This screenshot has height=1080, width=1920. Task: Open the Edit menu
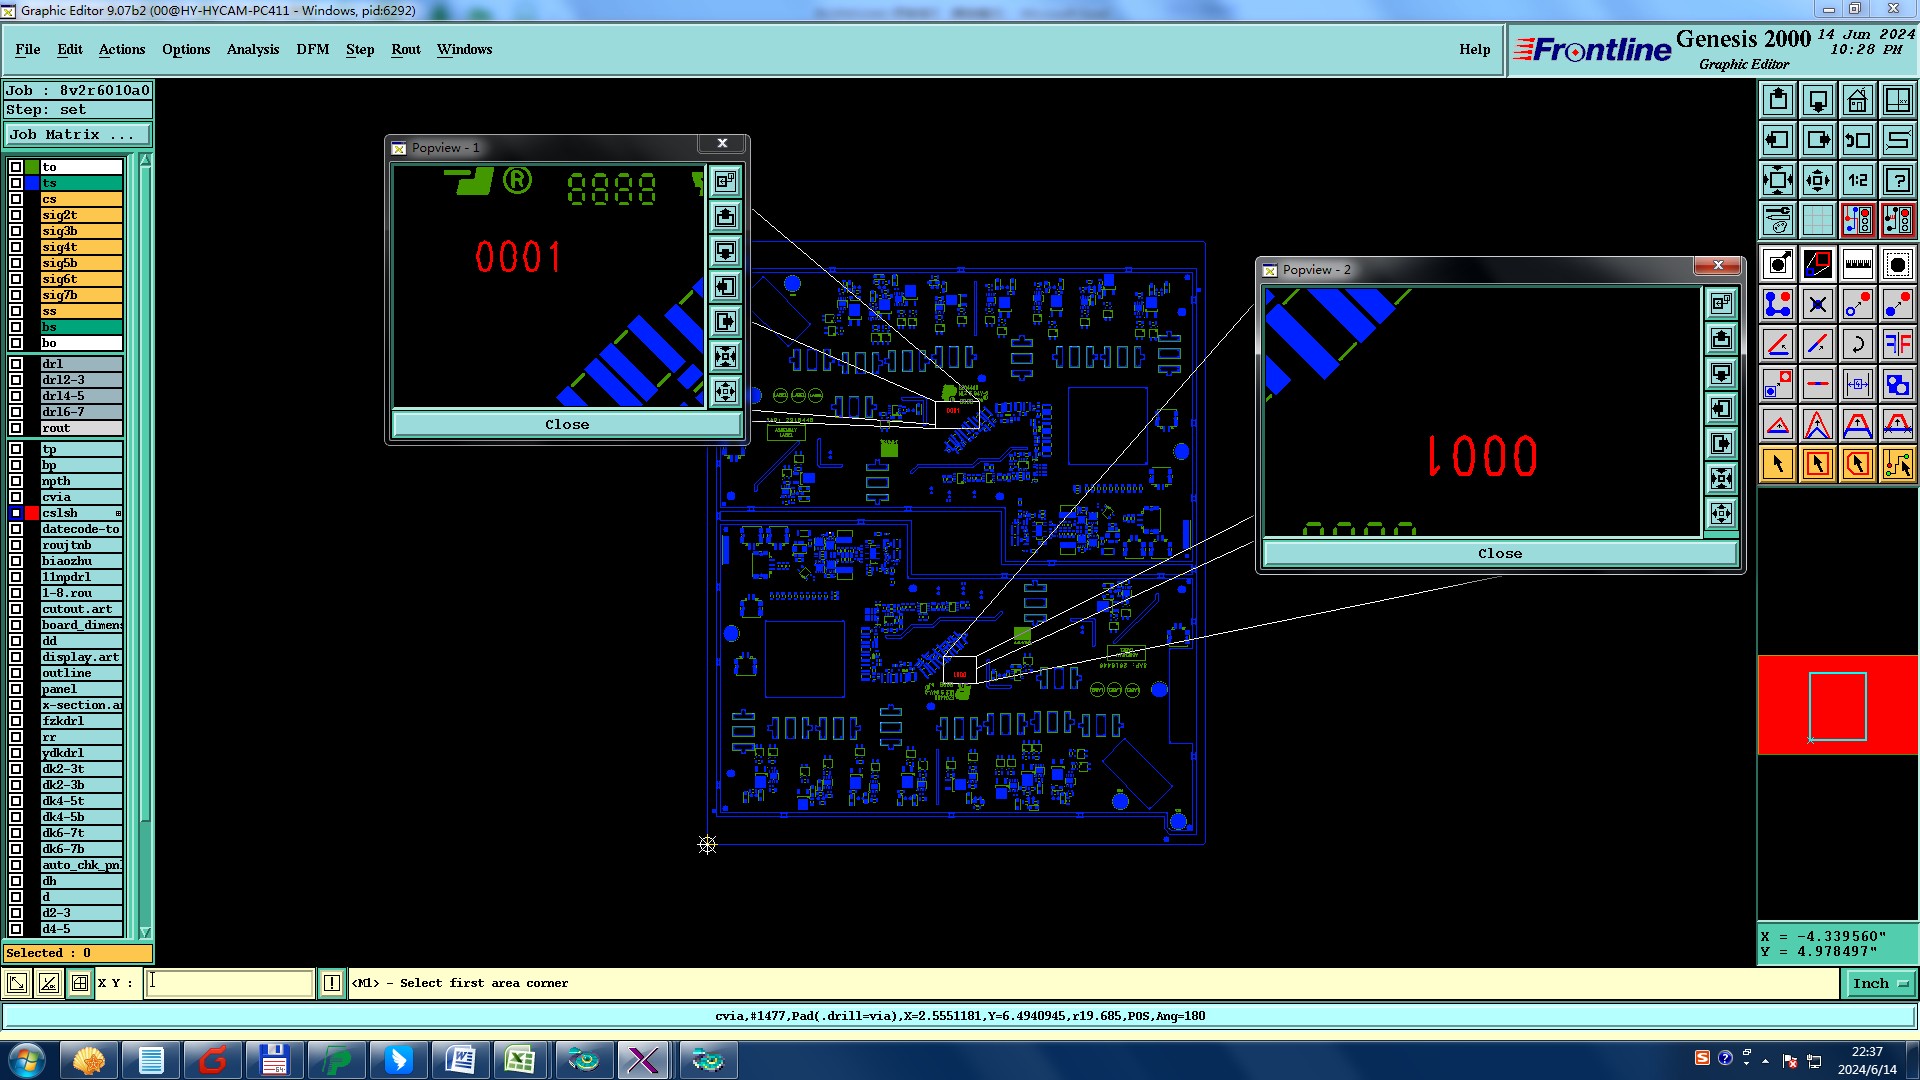[x=70, y=49]
